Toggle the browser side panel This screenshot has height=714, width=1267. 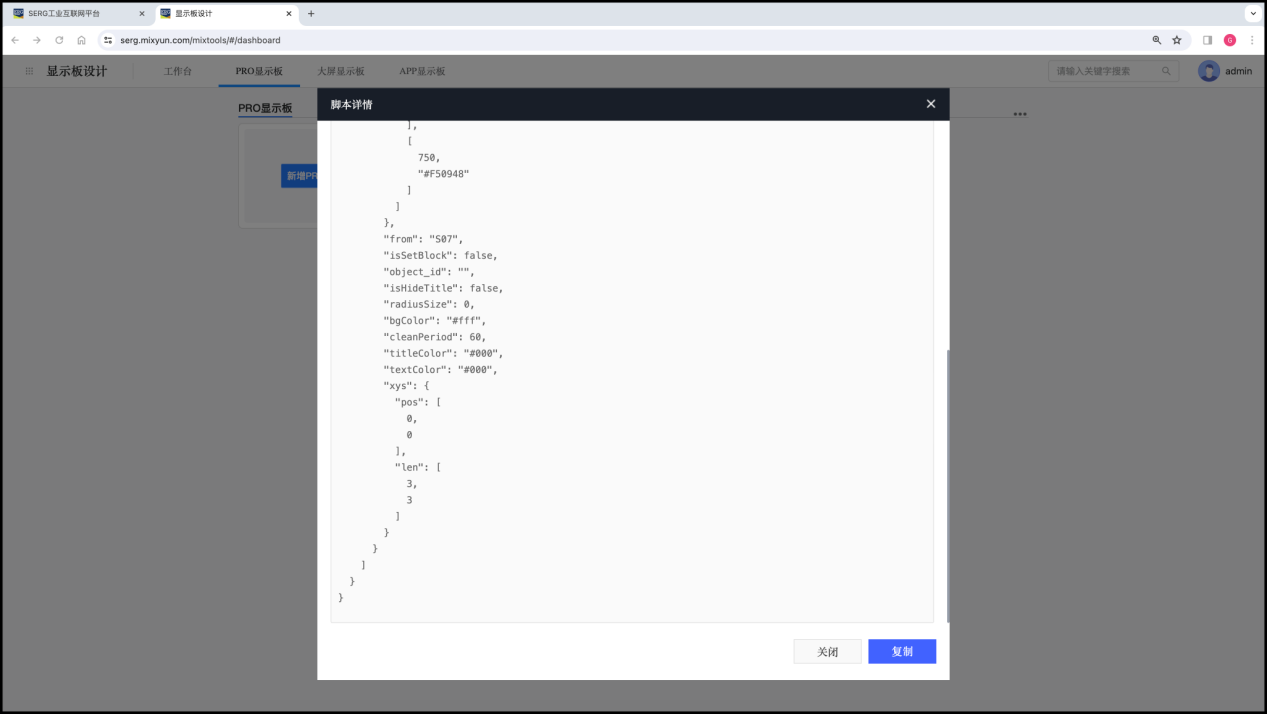point(1207,40)
